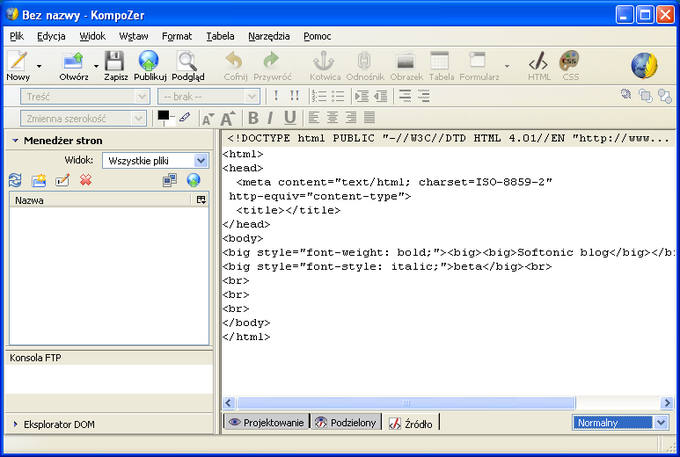Click the KompoZer globe logo
This screenshot has width=680, height=457.
click(x=644, y=66)
